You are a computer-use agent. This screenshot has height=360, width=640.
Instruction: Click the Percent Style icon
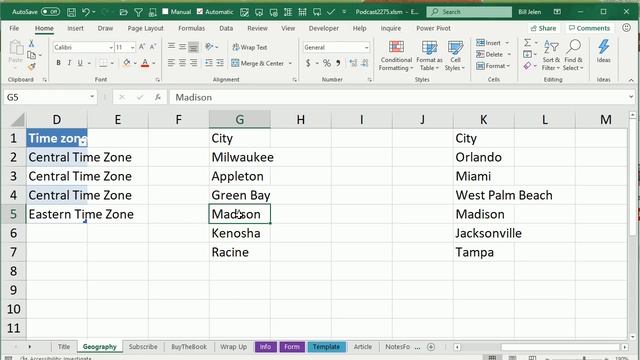click(327, 63)
